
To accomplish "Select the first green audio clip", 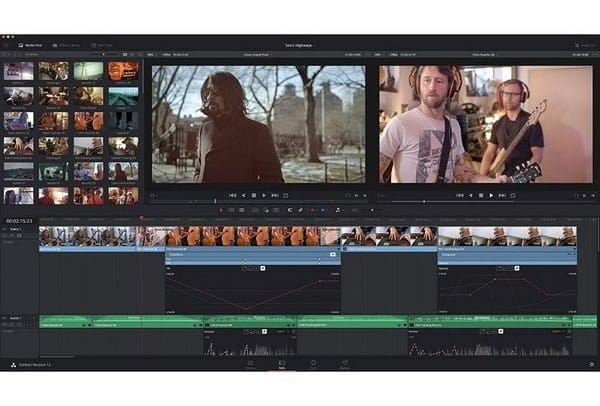I will (66, 322).
